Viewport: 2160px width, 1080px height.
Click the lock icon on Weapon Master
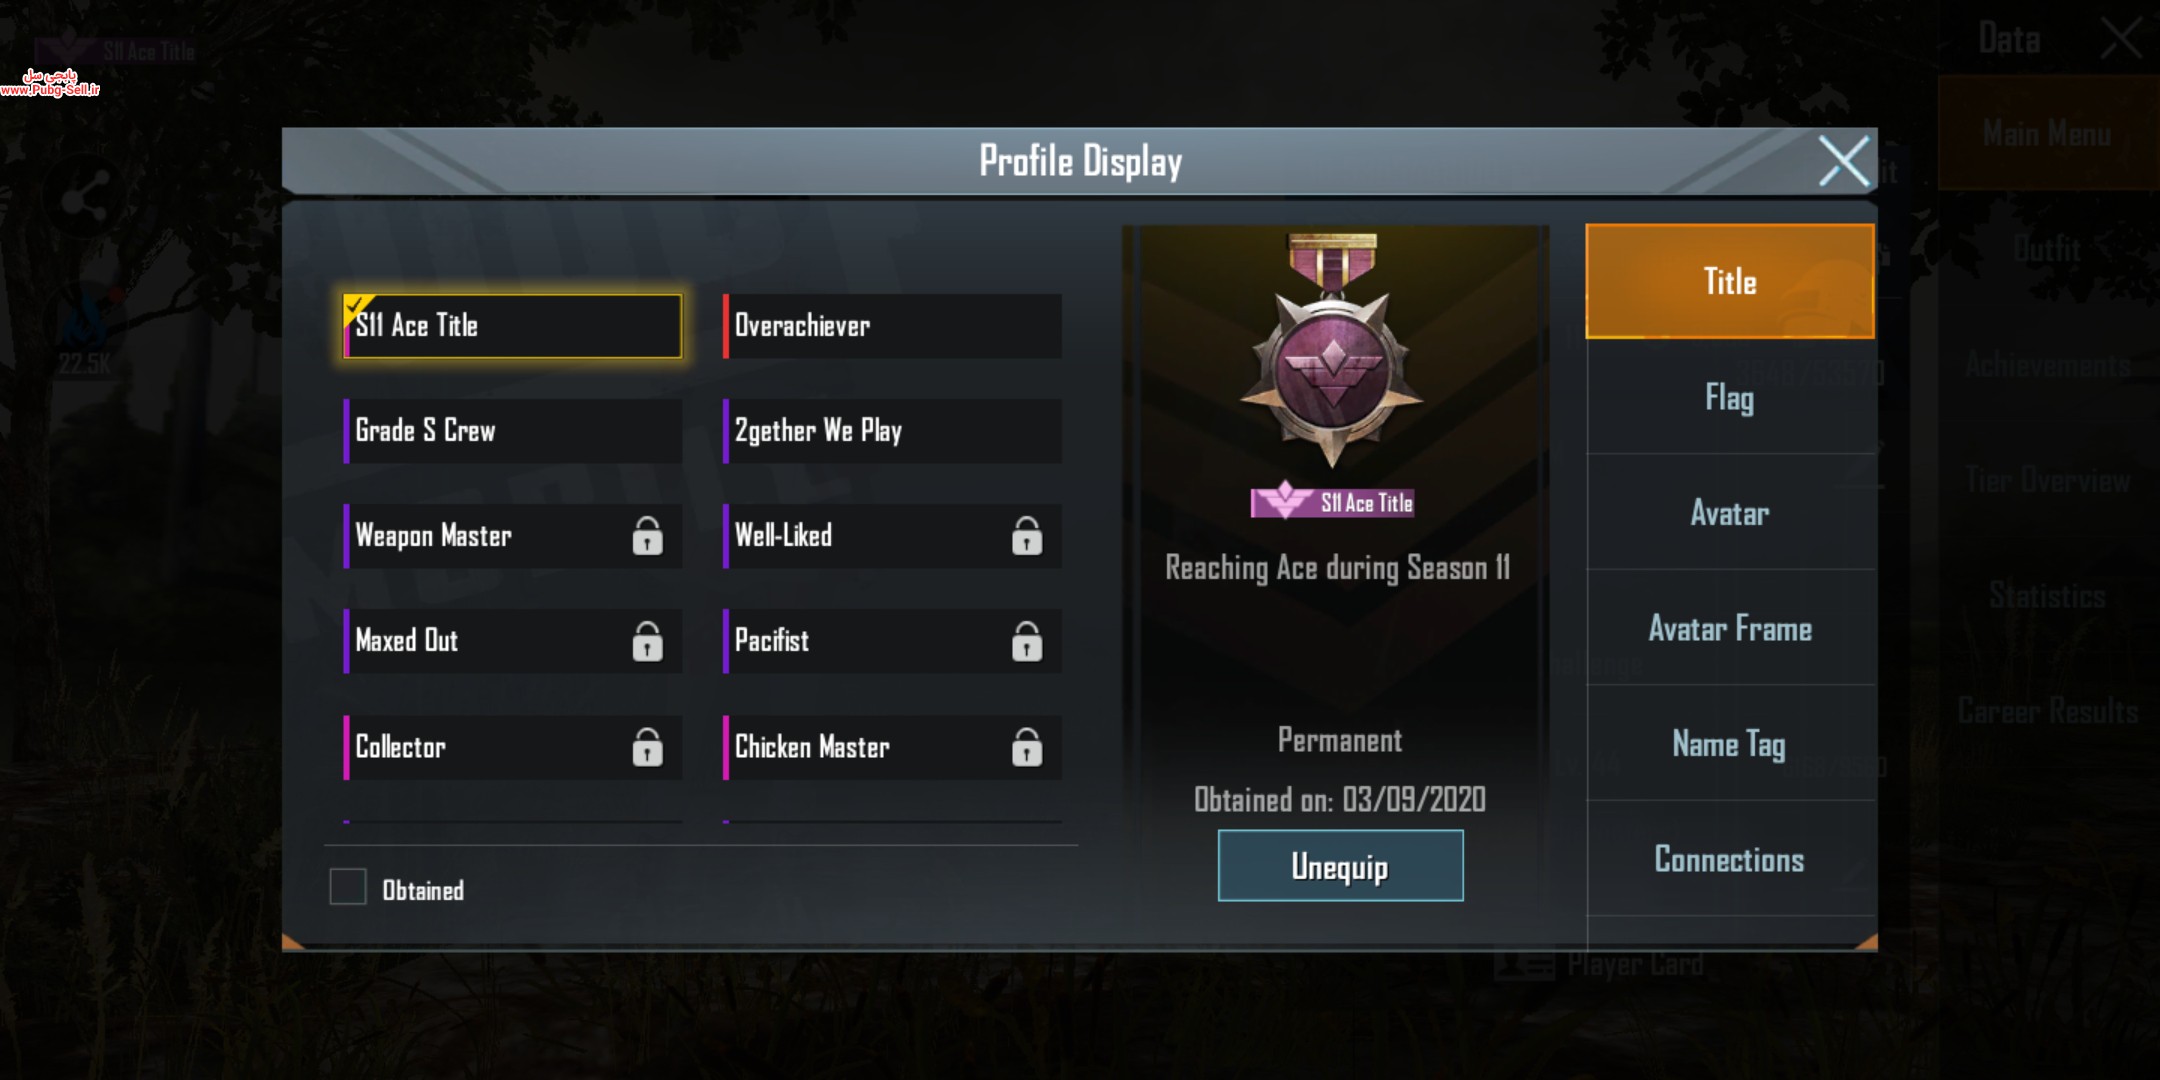(x=647, y=536)
